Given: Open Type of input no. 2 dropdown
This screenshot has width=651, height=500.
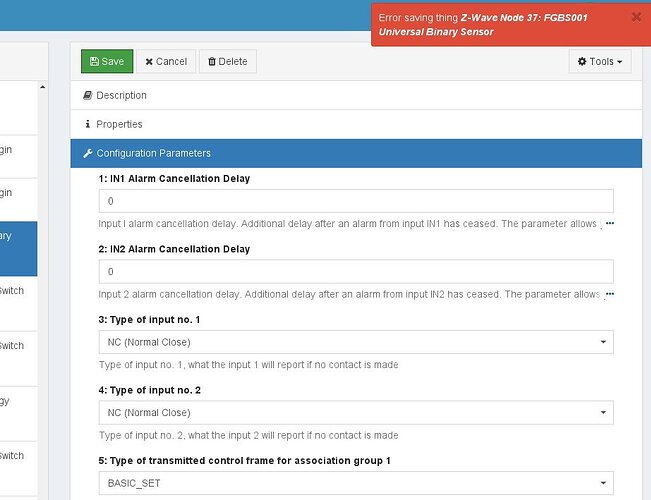Looking at the screenshot, I should (355, 412).
